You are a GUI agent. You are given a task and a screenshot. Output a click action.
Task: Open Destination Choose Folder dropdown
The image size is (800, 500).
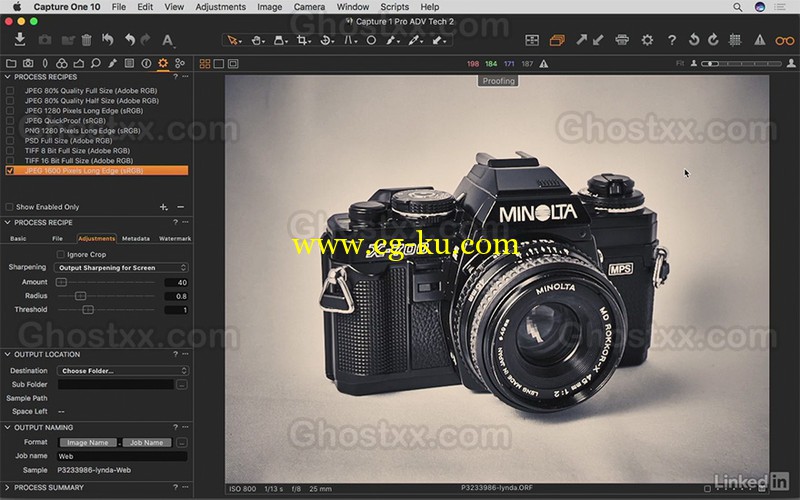point(122,370)
